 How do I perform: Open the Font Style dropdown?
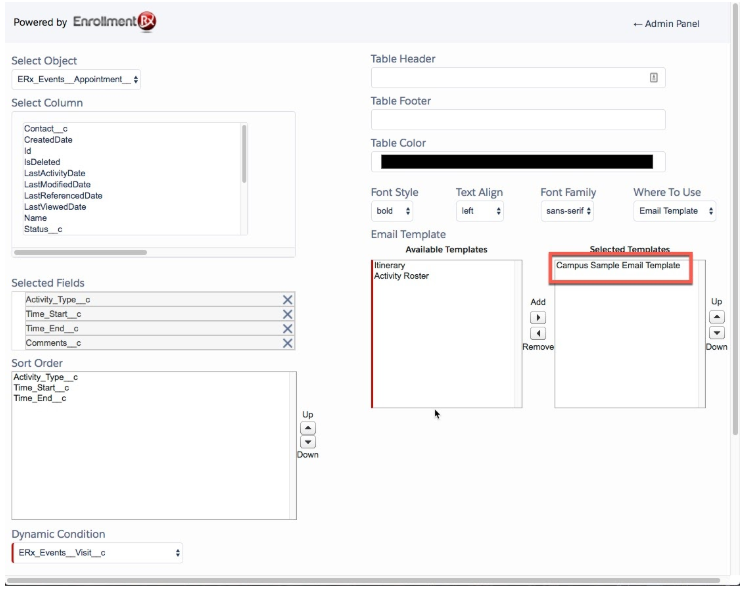tap(393, 212)
